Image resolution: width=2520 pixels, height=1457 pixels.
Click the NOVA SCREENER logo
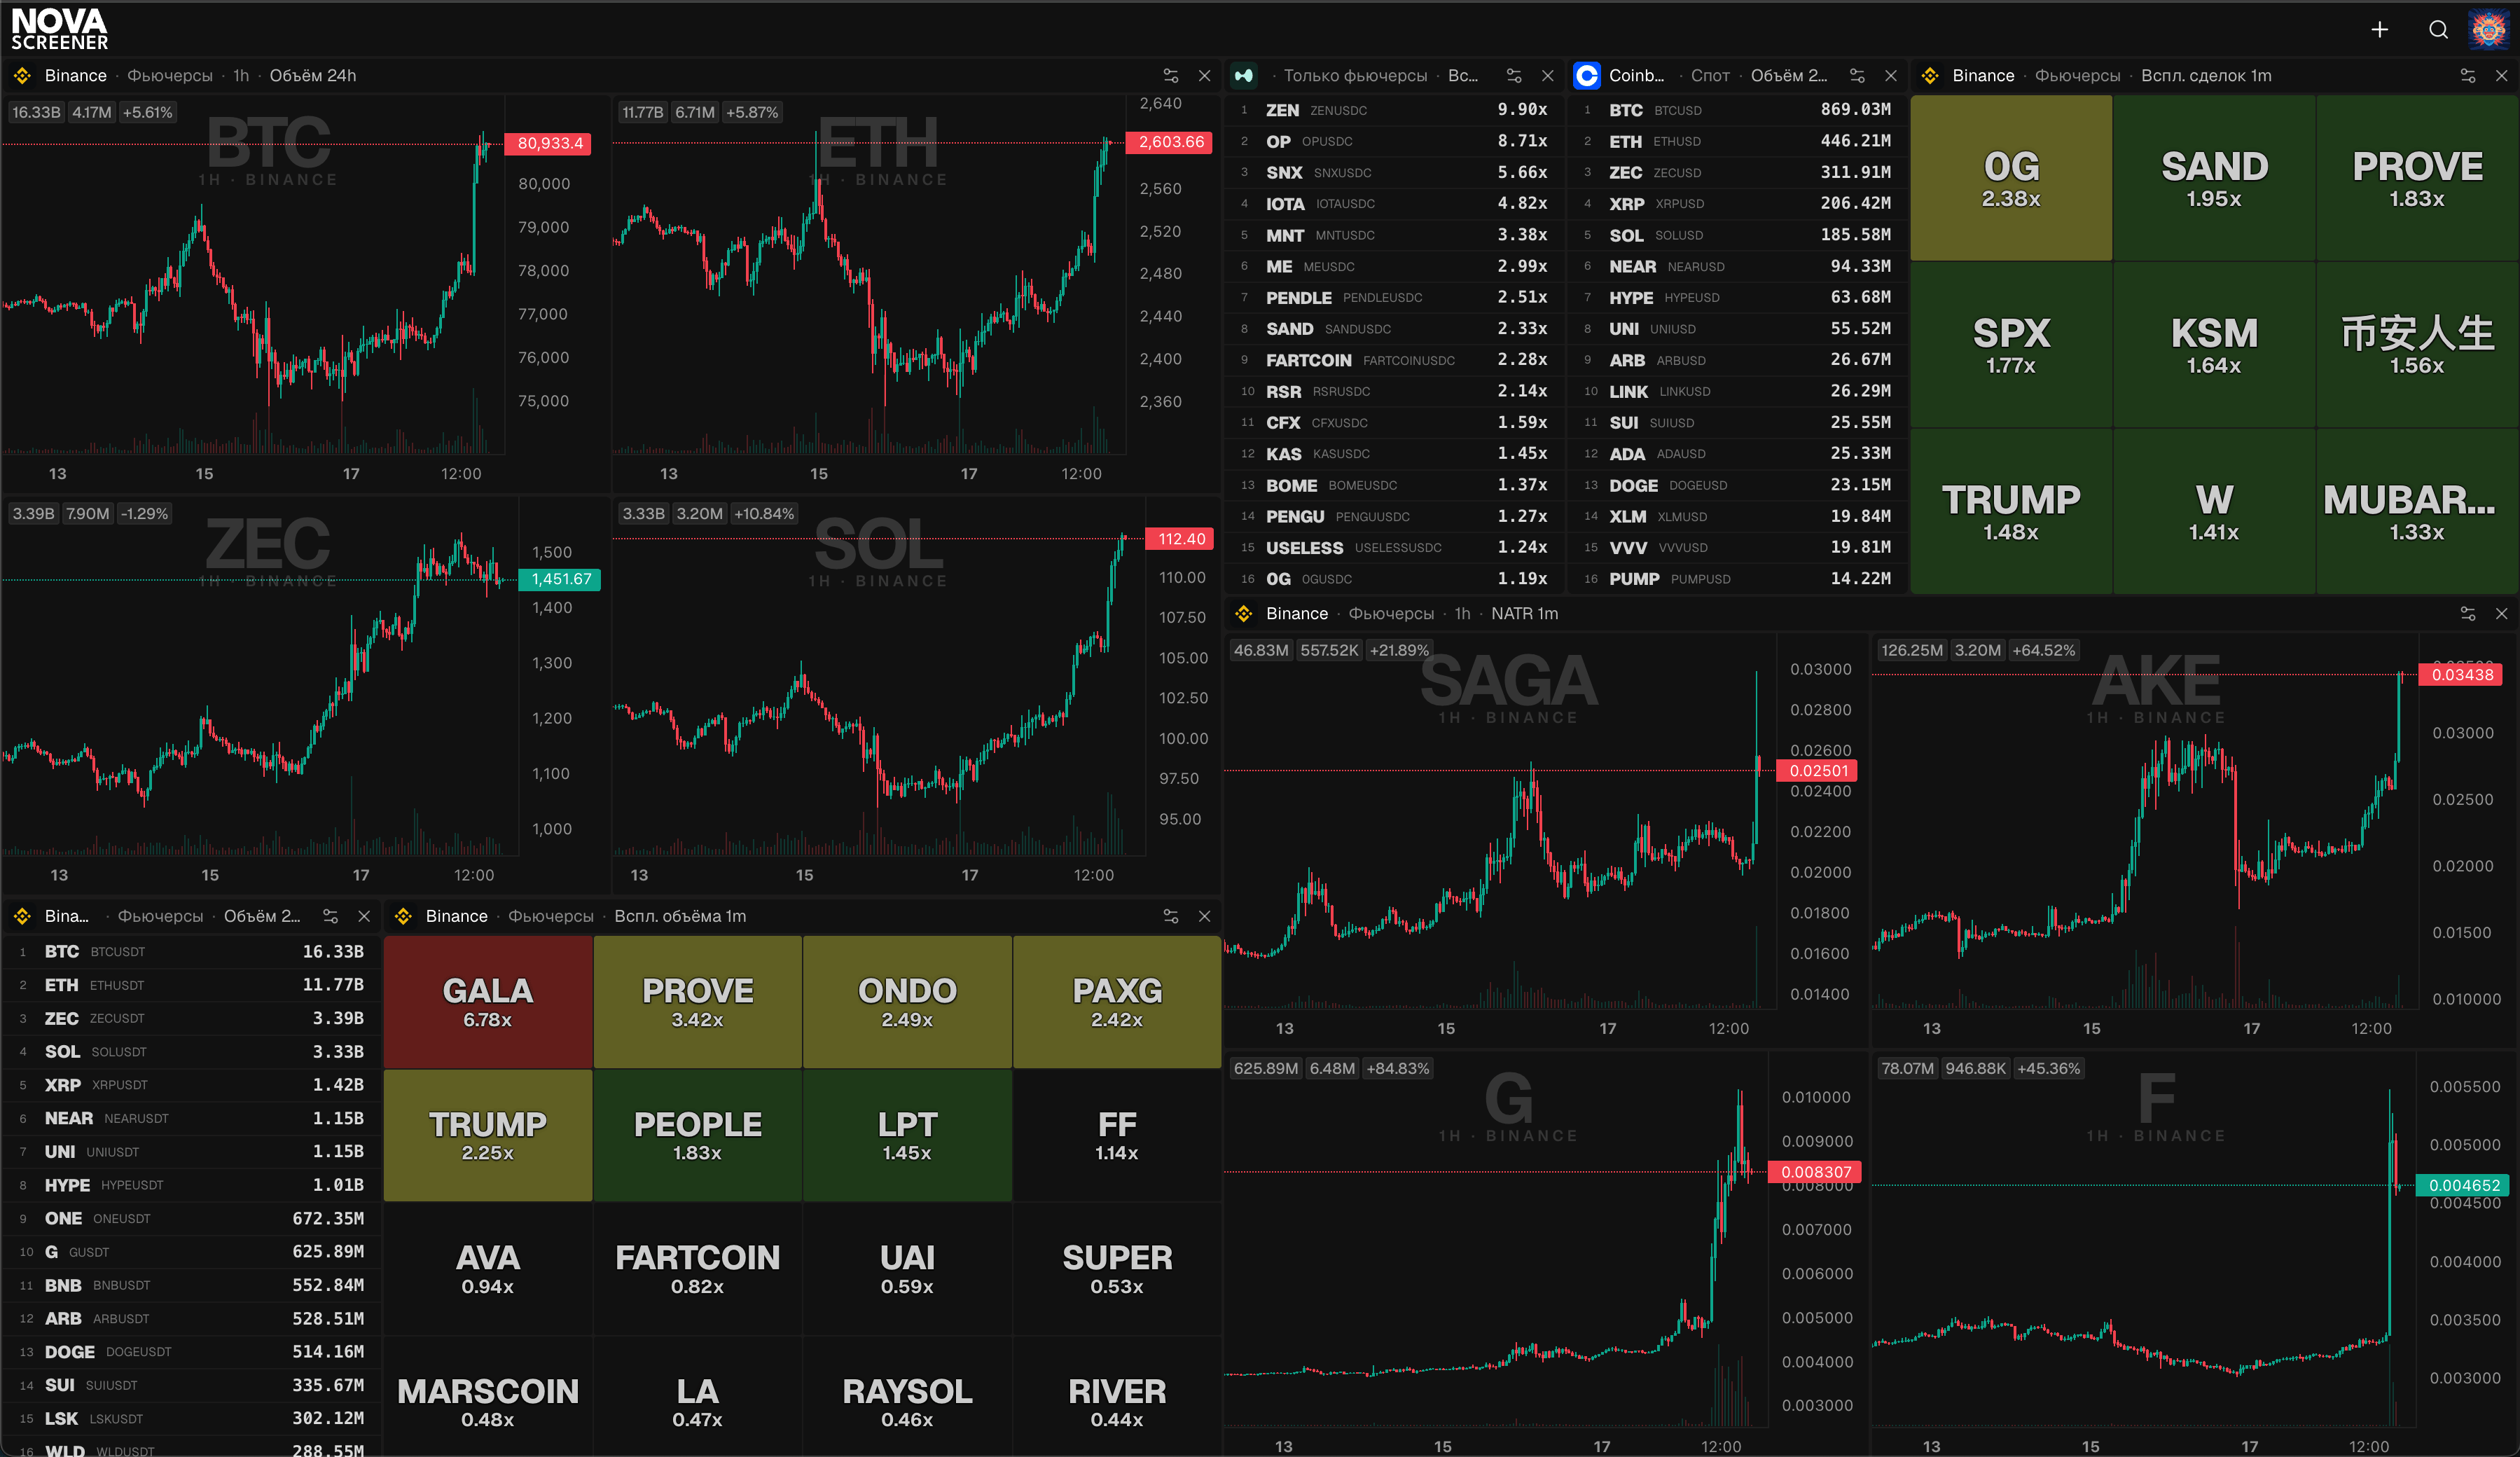(59, 29)
